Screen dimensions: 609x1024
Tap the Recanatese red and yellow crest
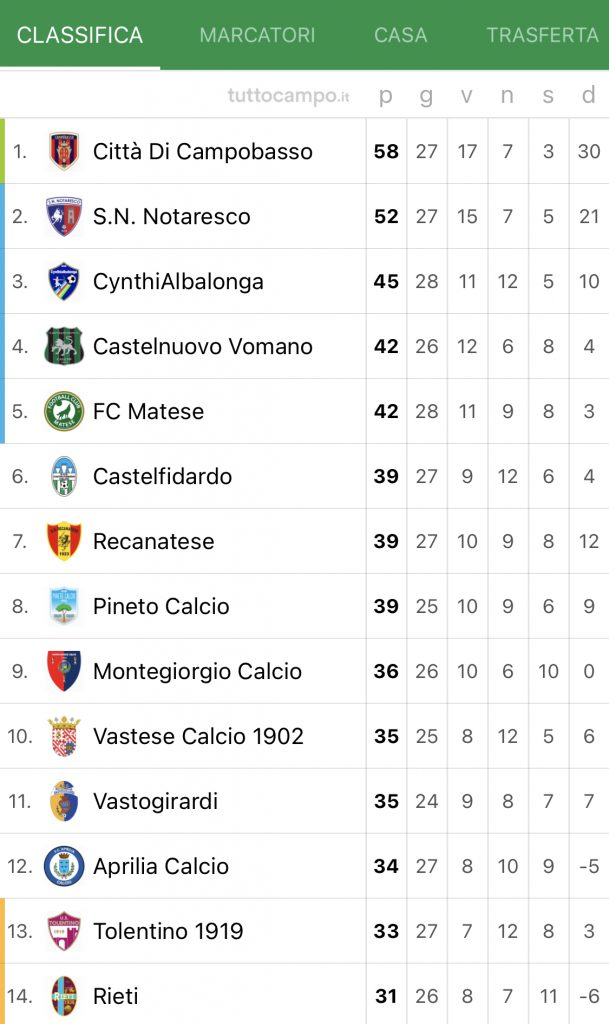[64, 541]
